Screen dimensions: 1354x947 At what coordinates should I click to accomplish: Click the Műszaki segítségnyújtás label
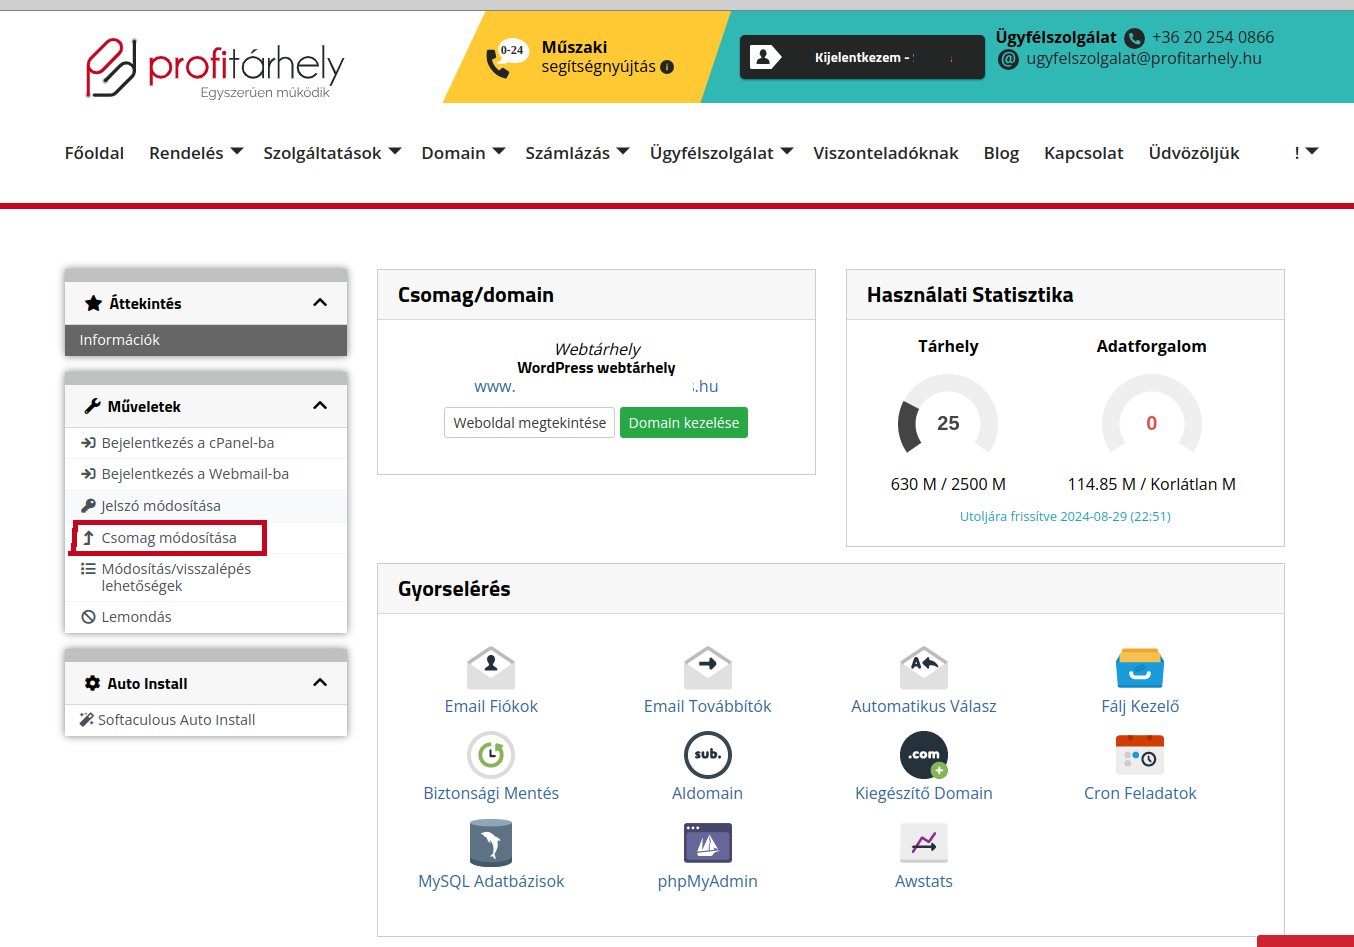click(598, 57)
